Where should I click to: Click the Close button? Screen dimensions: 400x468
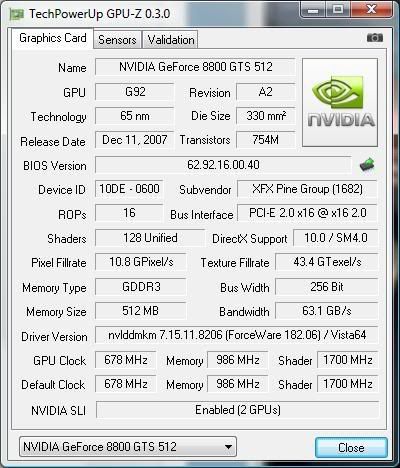(x=351, y=447)
